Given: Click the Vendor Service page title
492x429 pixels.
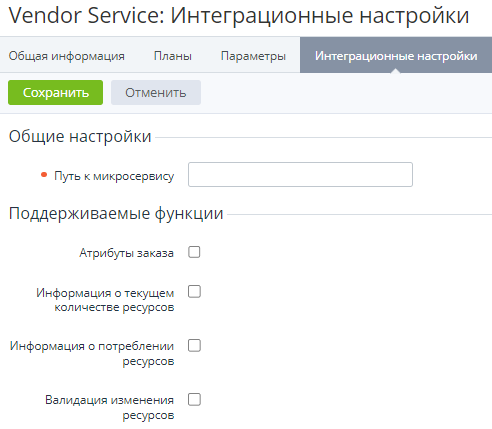Looking at the screenshot, I should pos(239,15).
